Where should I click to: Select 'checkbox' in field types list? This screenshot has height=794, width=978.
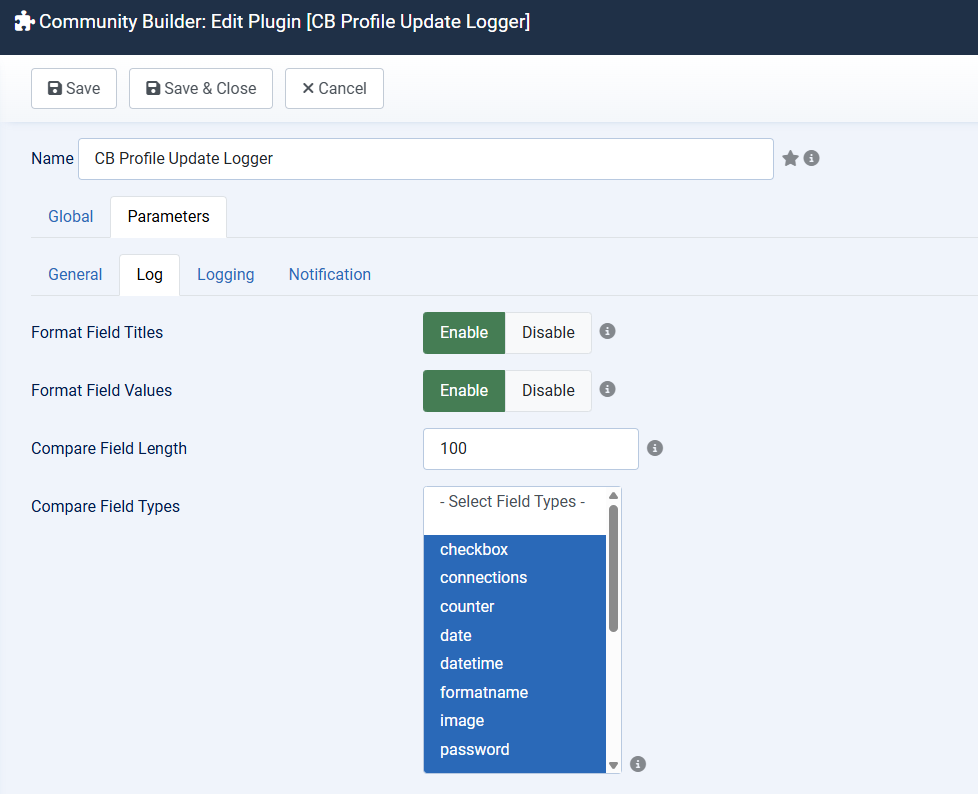tap(515, 550)
